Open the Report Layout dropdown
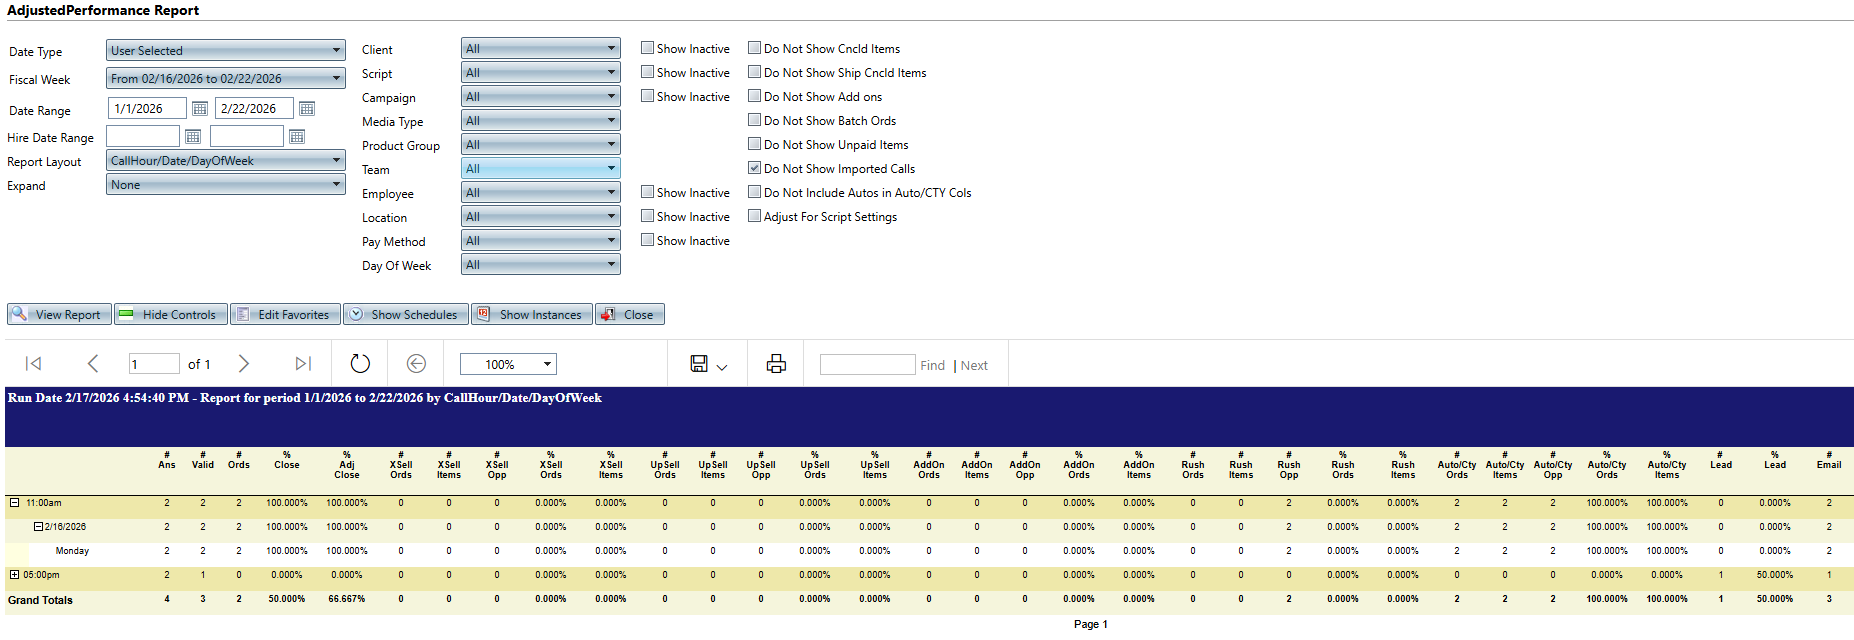 (x=226, y=161)
